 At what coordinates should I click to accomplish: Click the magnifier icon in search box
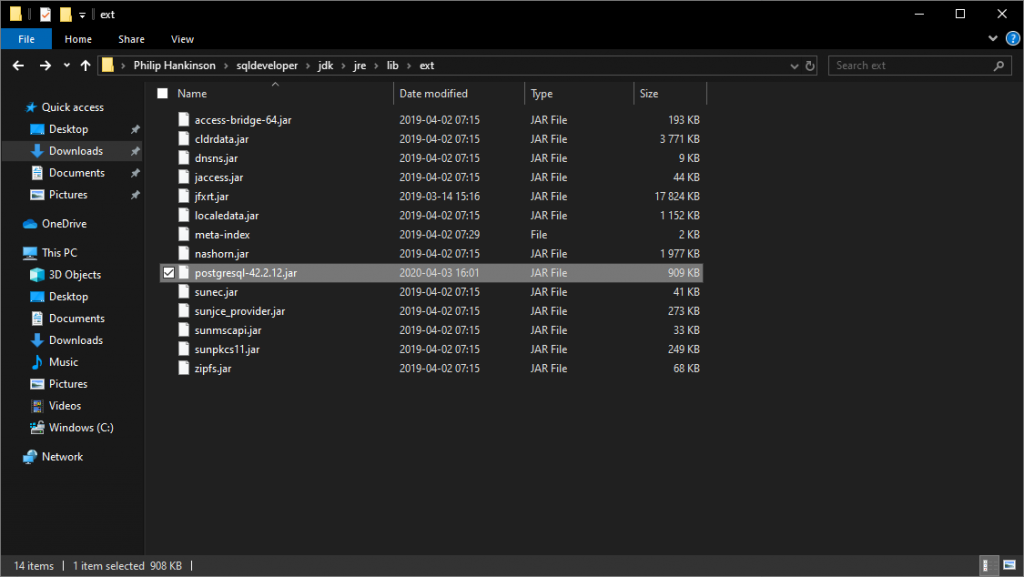pos(998,66)
